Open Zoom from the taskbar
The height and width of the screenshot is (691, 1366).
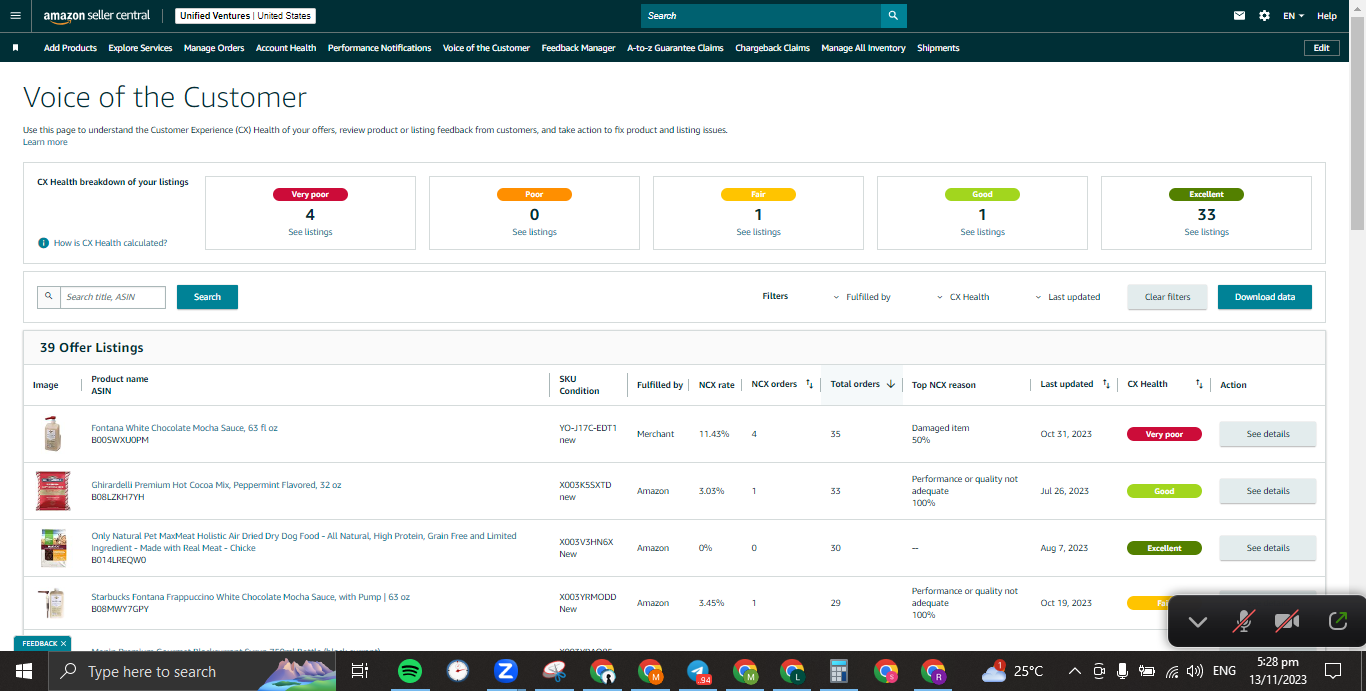click(505, 671)
